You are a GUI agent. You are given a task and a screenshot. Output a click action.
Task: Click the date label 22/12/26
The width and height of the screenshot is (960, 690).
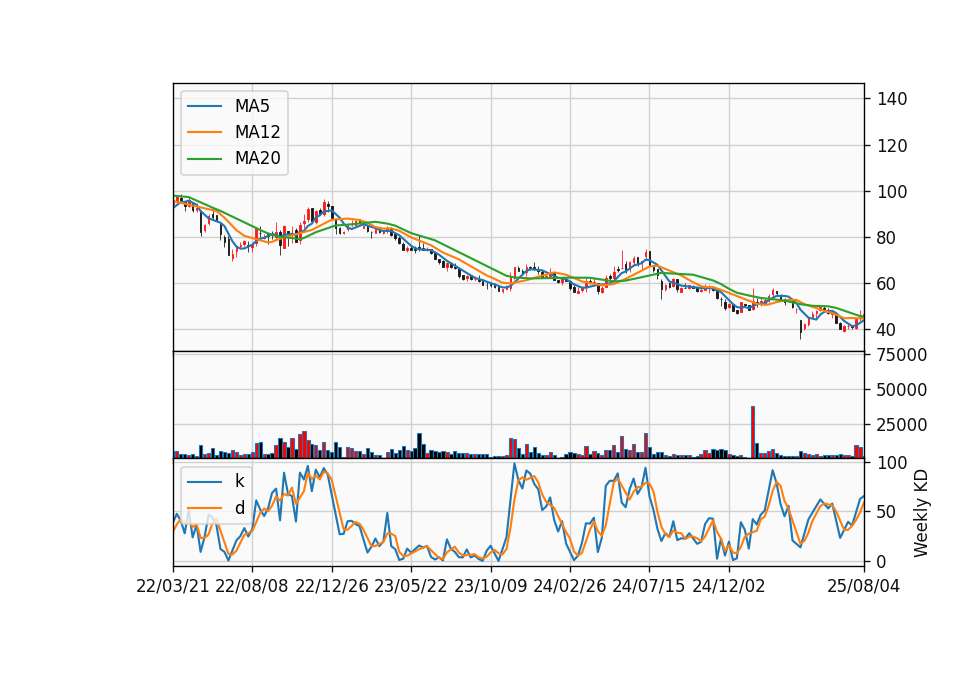tap(332, 586)
